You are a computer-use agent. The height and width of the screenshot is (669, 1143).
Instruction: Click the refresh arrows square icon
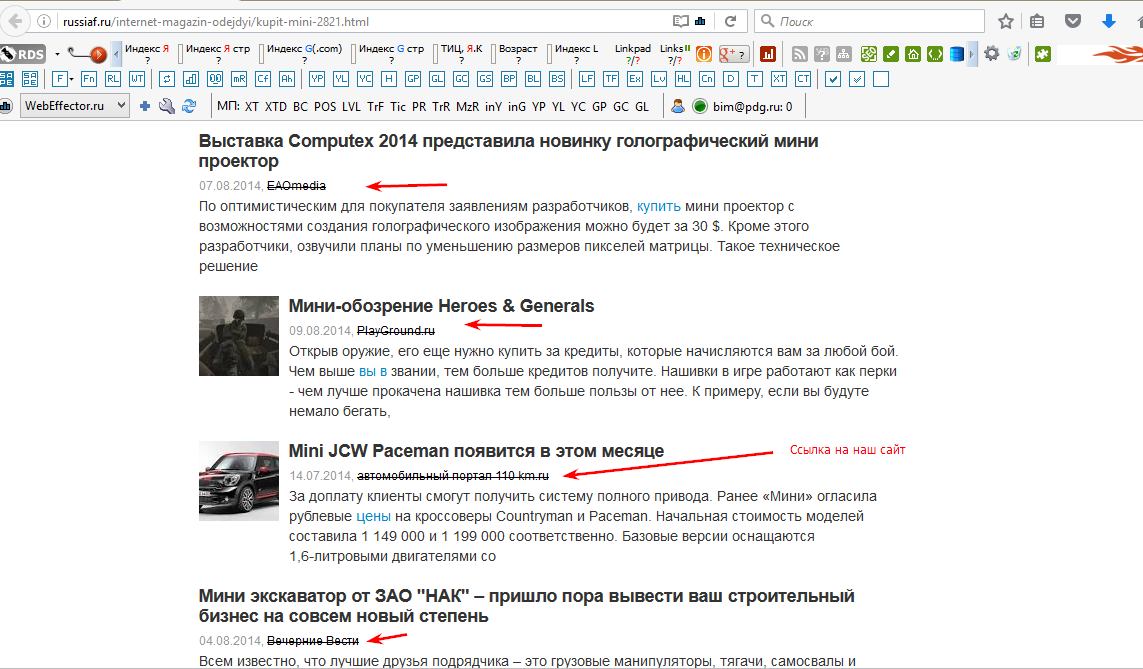click(167, 79)
